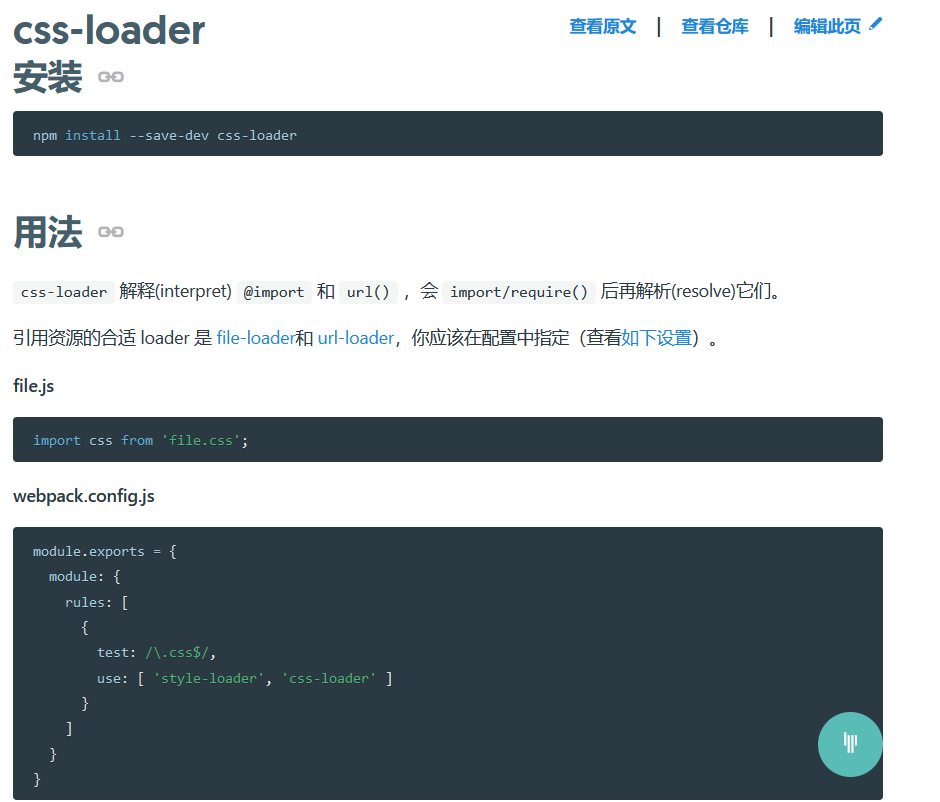Follow the file-loader hyperlink
This screenshot has height=802, width=940.
[x=255, y=338]
